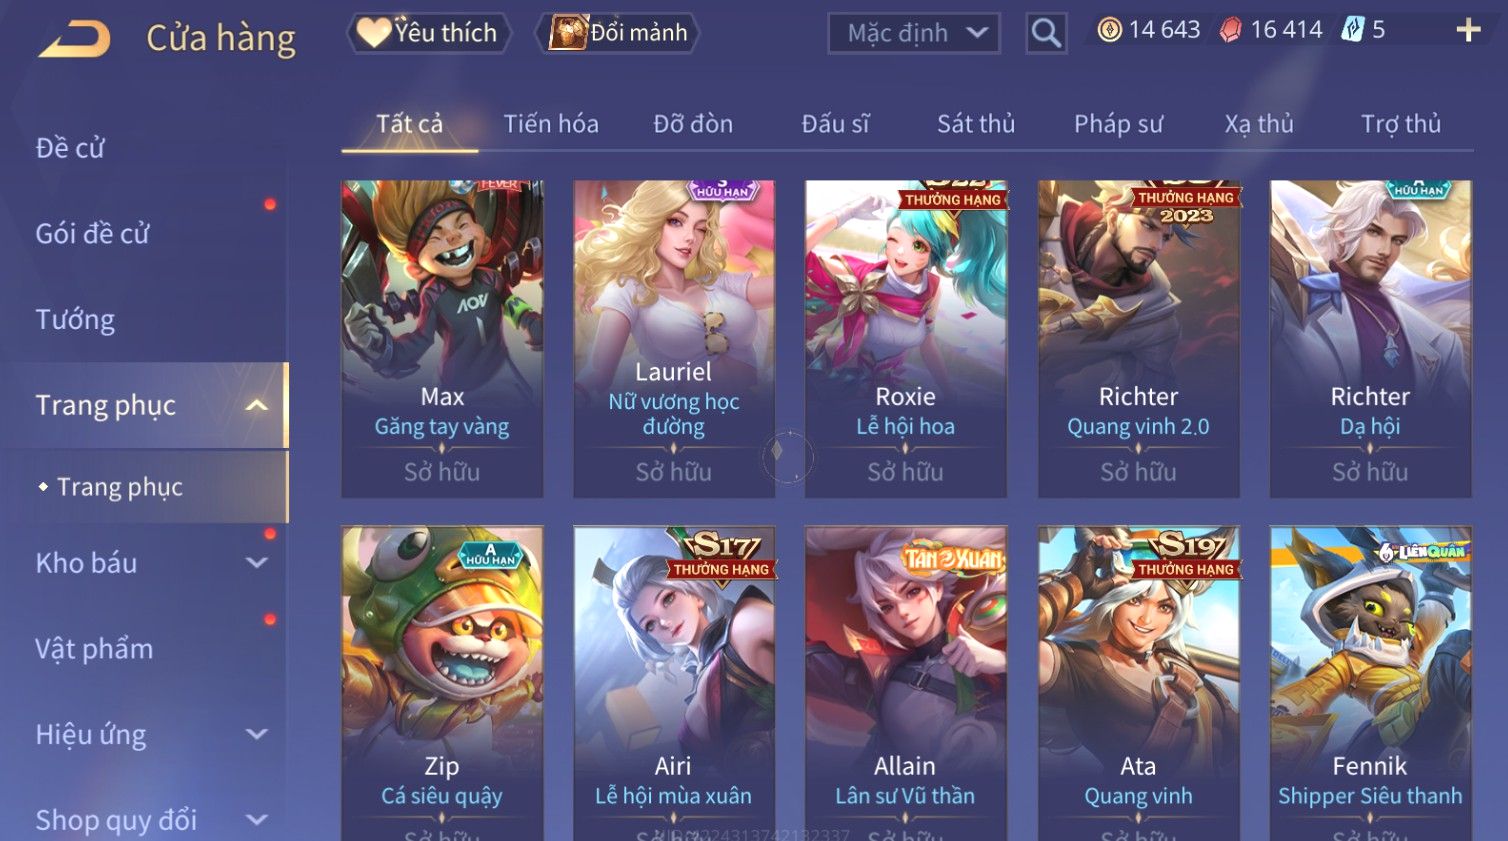Click the chest icon in Đổi mảnh
Image resolution: width=1508 pixels, height=841 pixels.
567,33
